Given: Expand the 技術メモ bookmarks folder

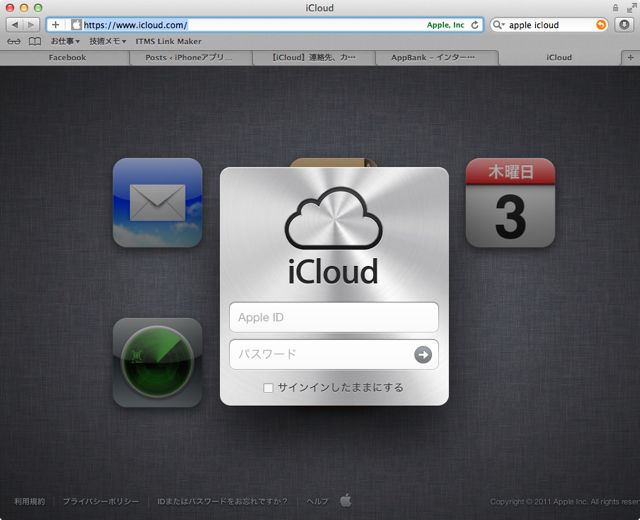Looking at the screenshot, I should [x=108, y=41].
